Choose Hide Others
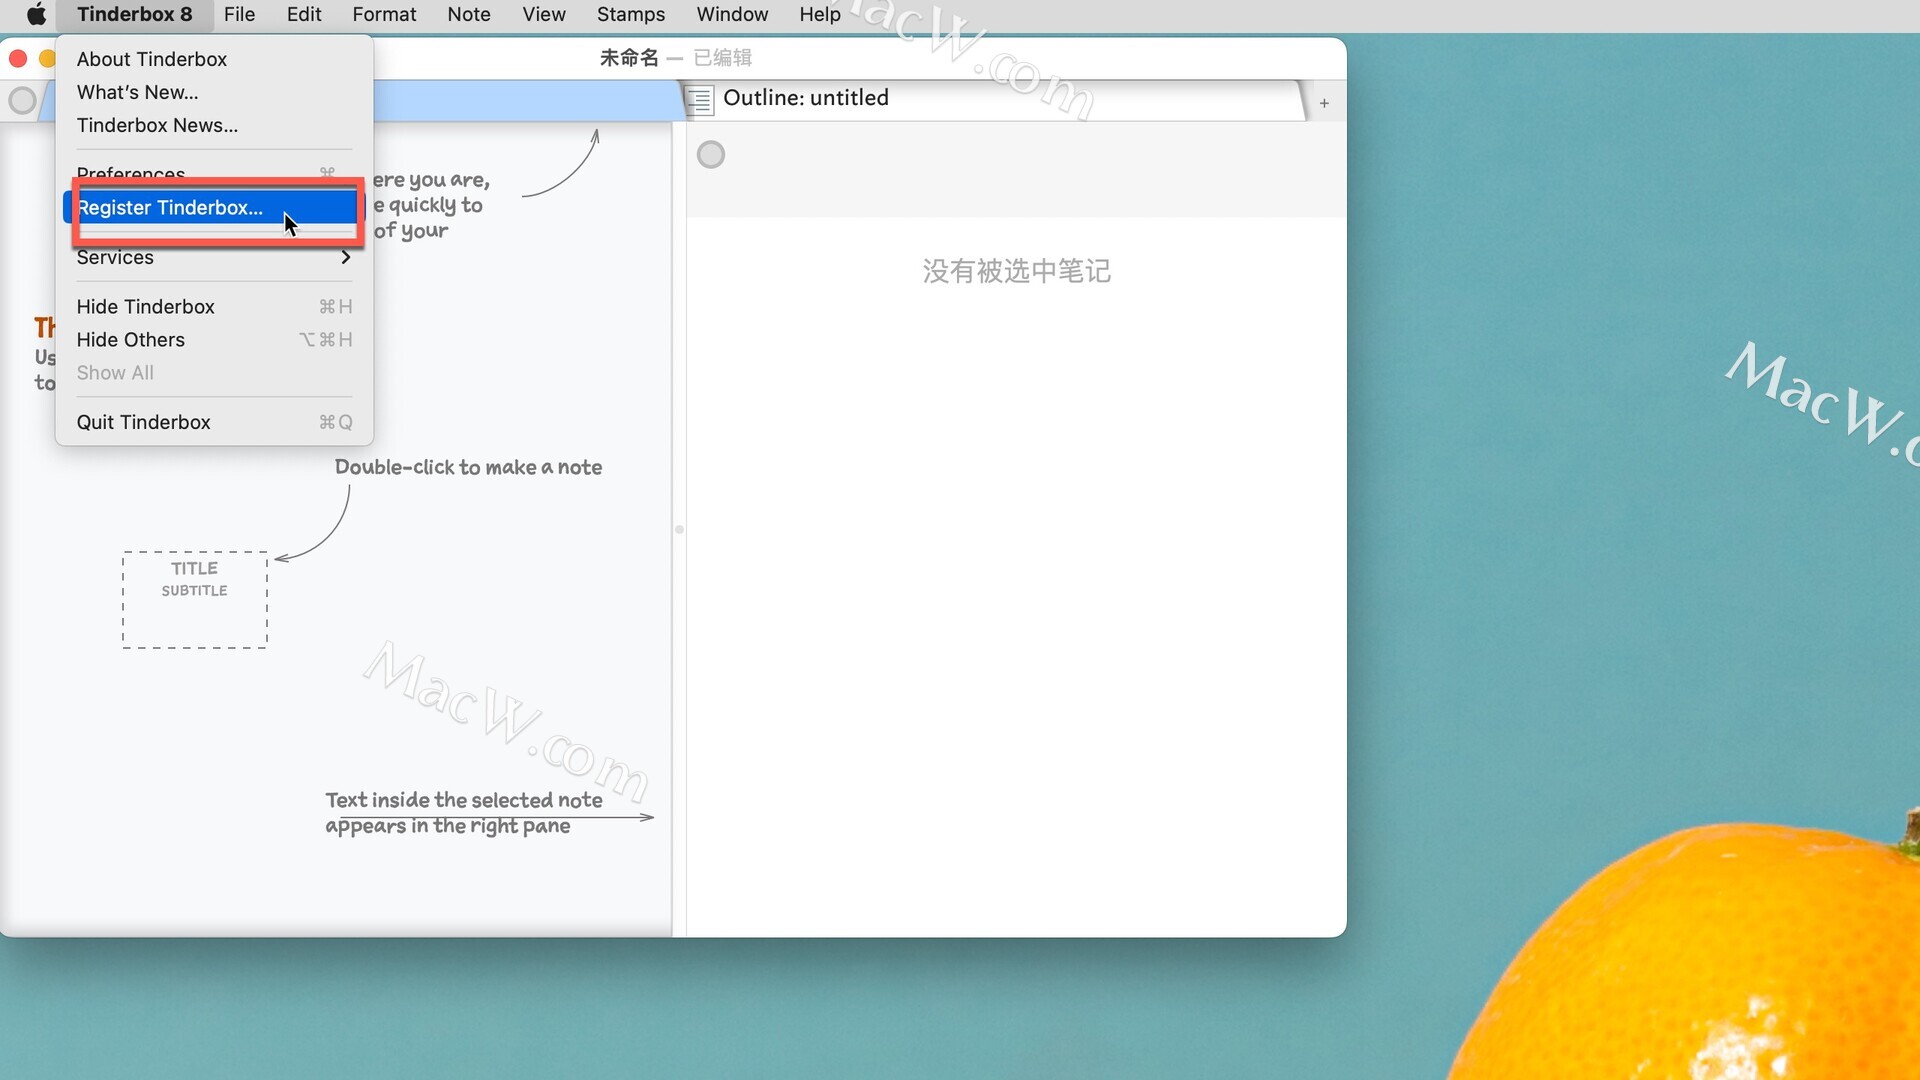 pos(214,339)
